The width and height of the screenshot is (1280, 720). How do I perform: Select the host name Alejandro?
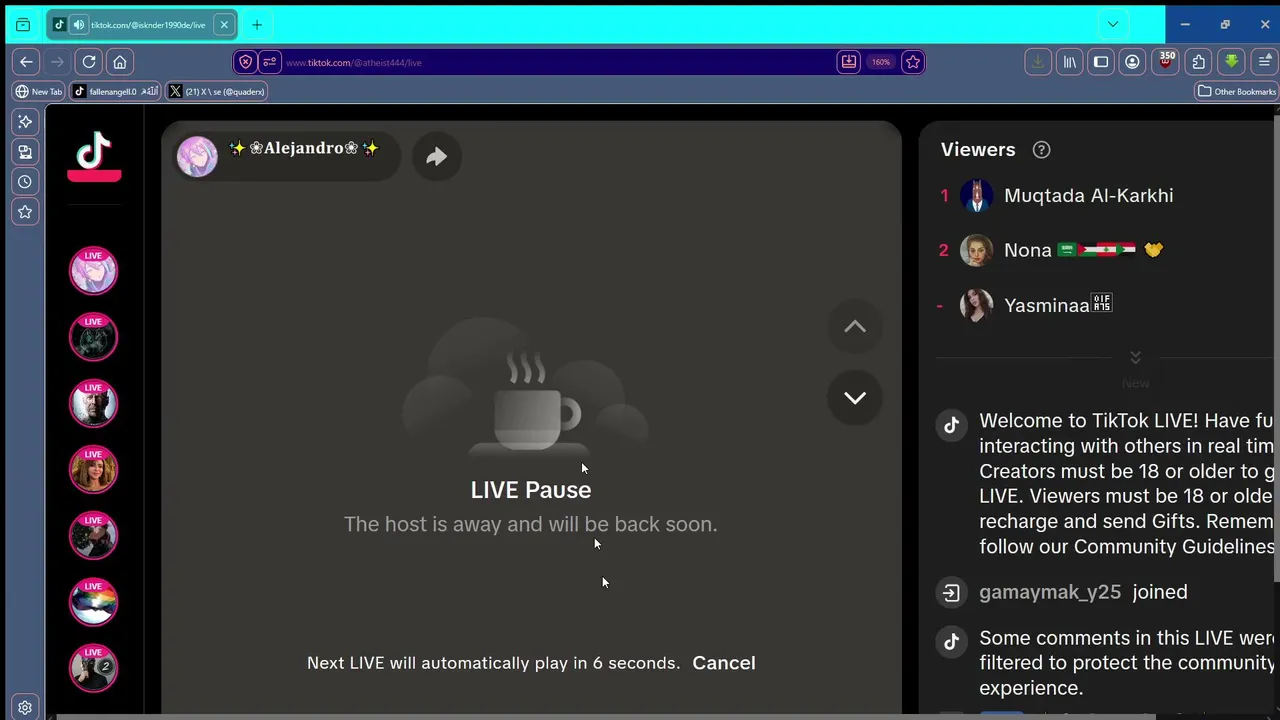click(x=304, y=148)
